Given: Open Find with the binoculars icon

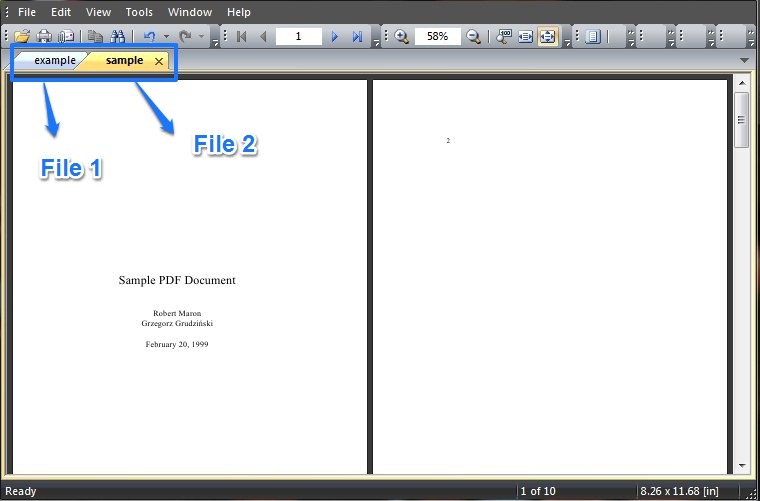Looking at the screenshot, I should 118,36.
